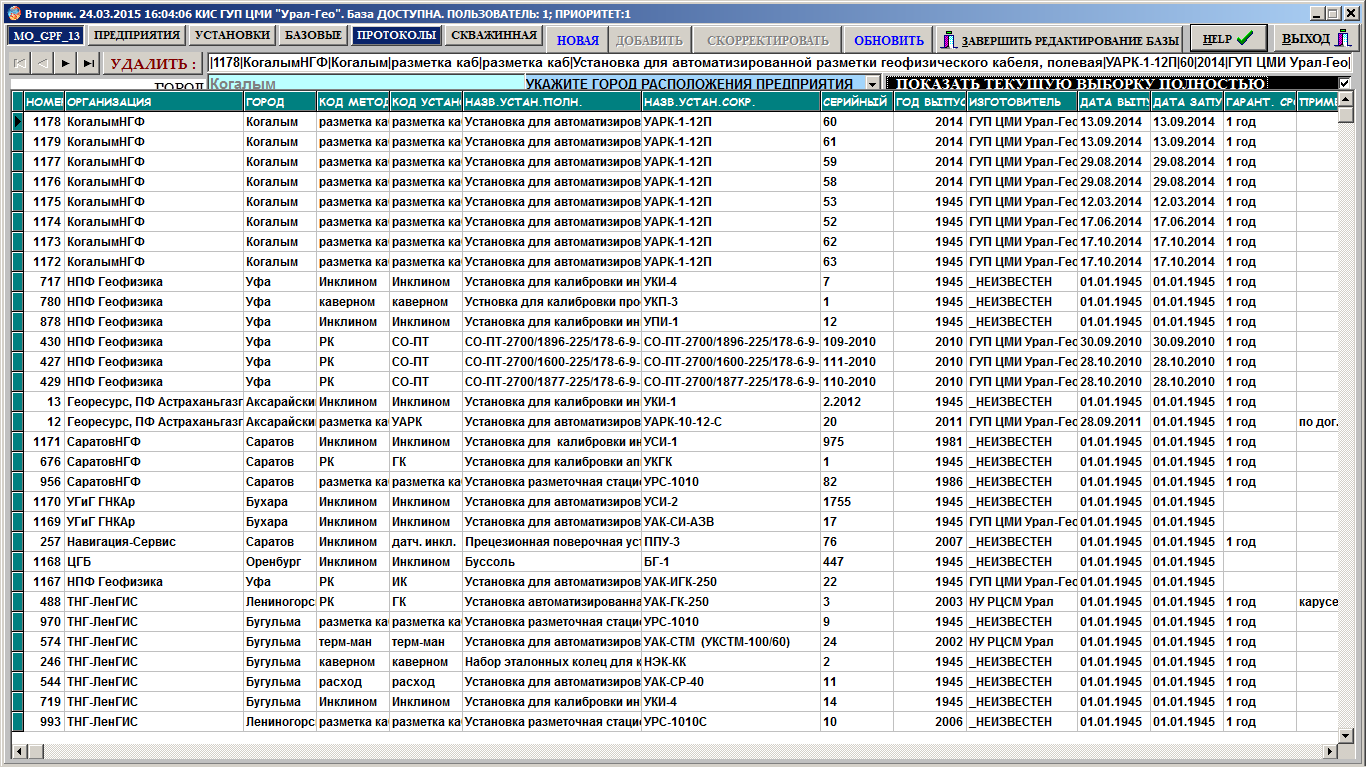Select 'Лениногорс' city cell in row 488
1366x768 pixels.
coord(280,601)
